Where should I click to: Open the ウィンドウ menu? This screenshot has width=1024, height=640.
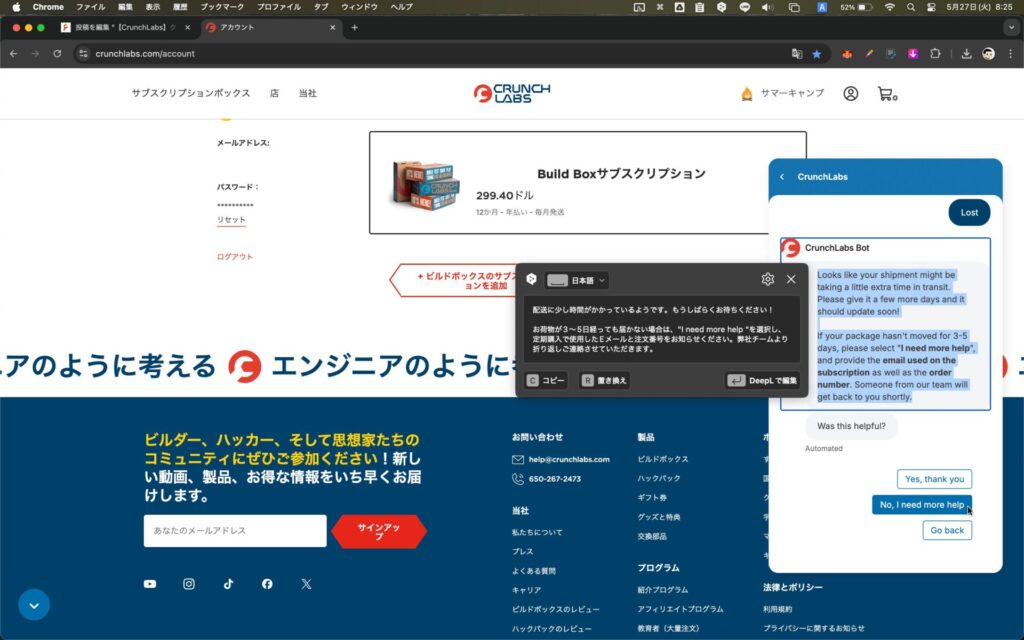pos(359,7)
